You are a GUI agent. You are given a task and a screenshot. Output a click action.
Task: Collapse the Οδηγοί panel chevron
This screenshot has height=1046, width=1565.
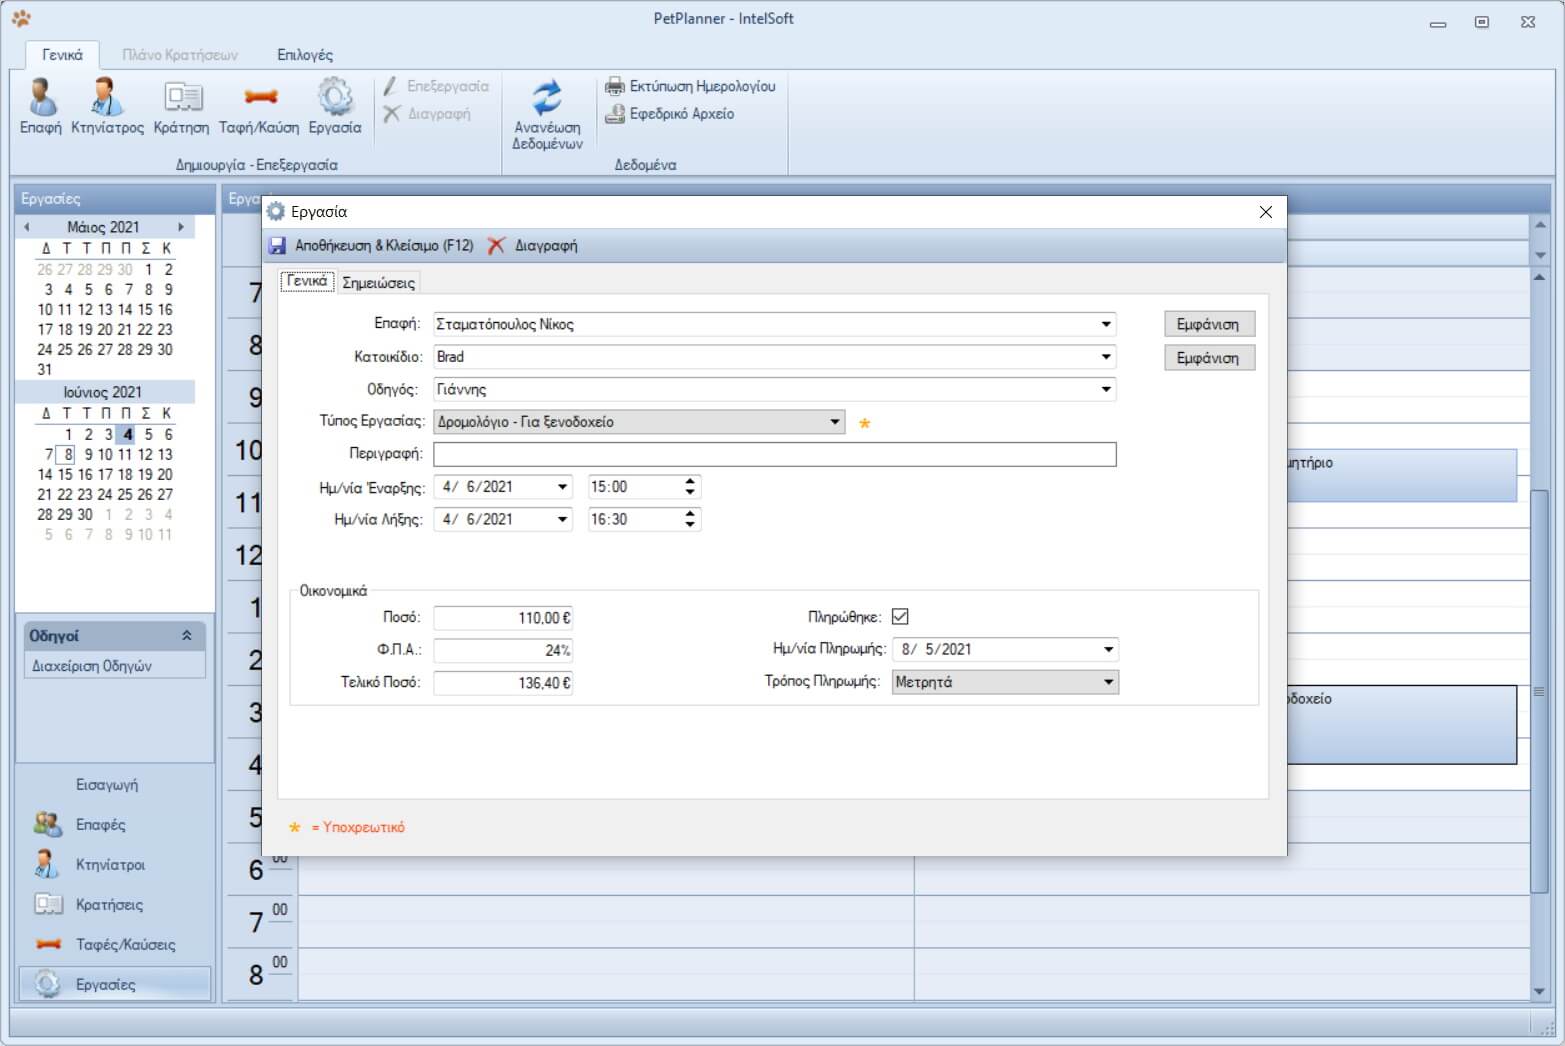(187, 636)
